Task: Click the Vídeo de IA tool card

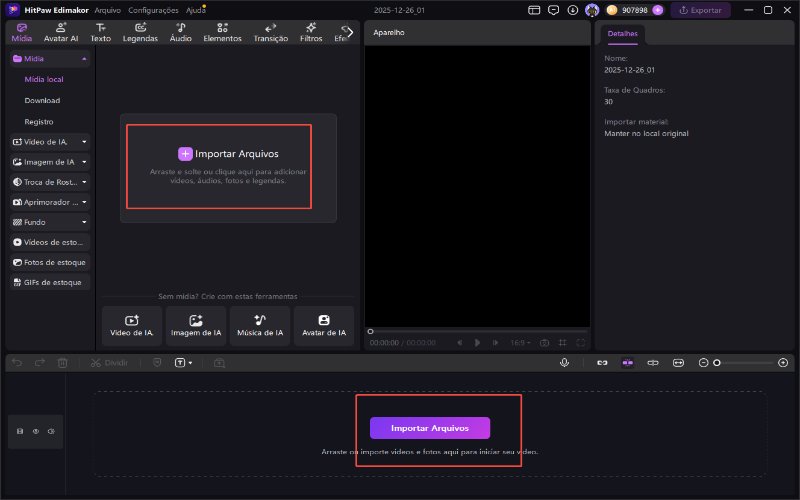Action: pyautogui.click(x=132, y=325)
